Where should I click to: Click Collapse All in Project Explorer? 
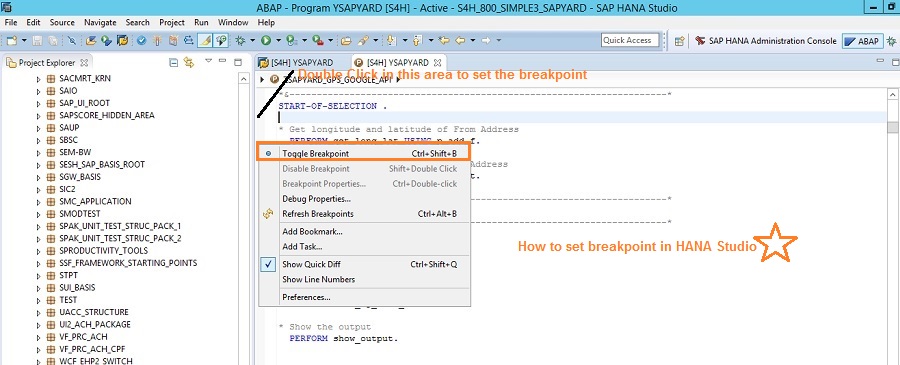[x=173, y=63]
